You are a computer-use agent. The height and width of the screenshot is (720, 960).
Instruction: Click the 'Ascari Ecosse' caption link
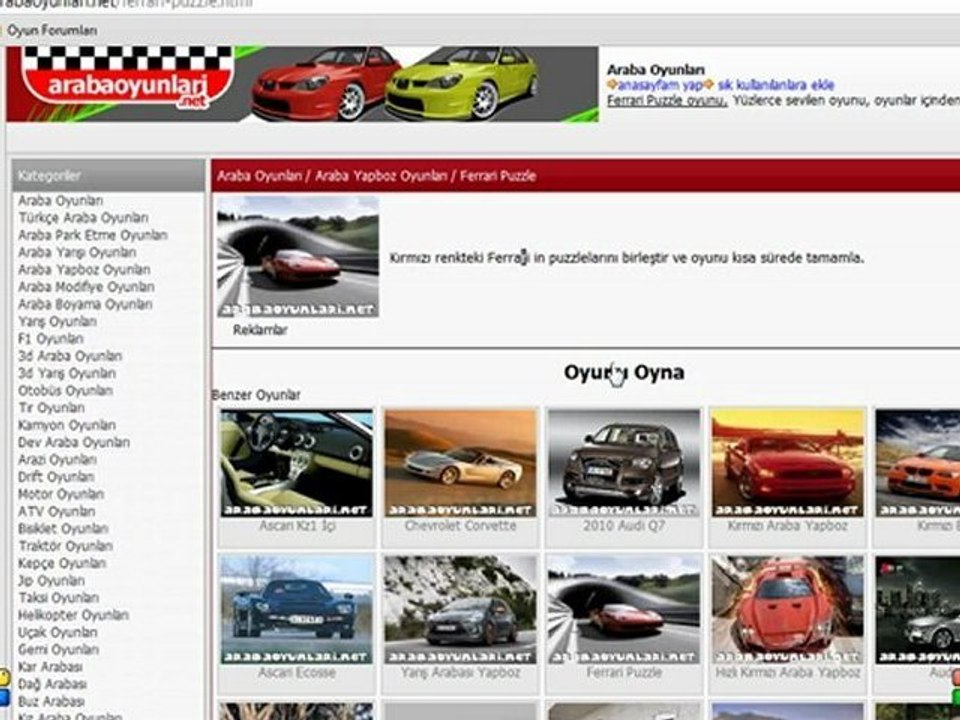coord(297,673)
